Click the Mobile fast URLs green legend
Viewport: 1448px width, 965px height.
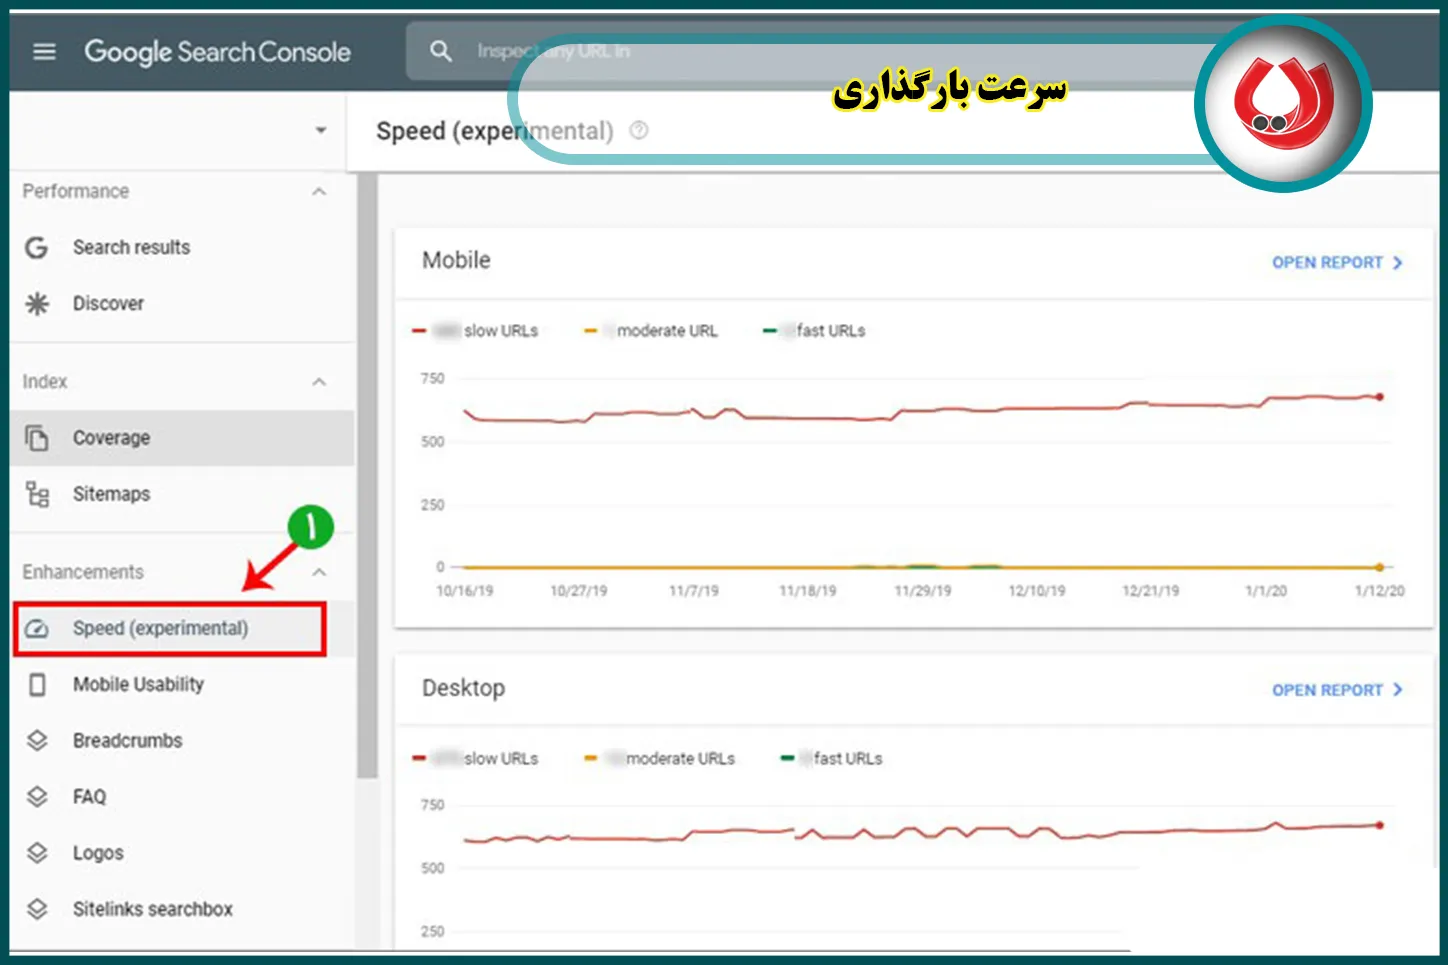click(814, 331)
